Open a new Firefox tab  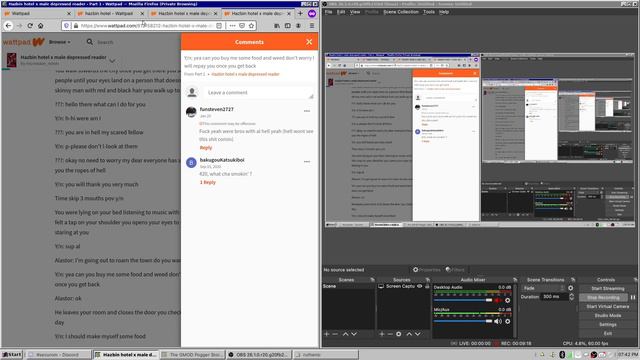click(x=300, y=13)
